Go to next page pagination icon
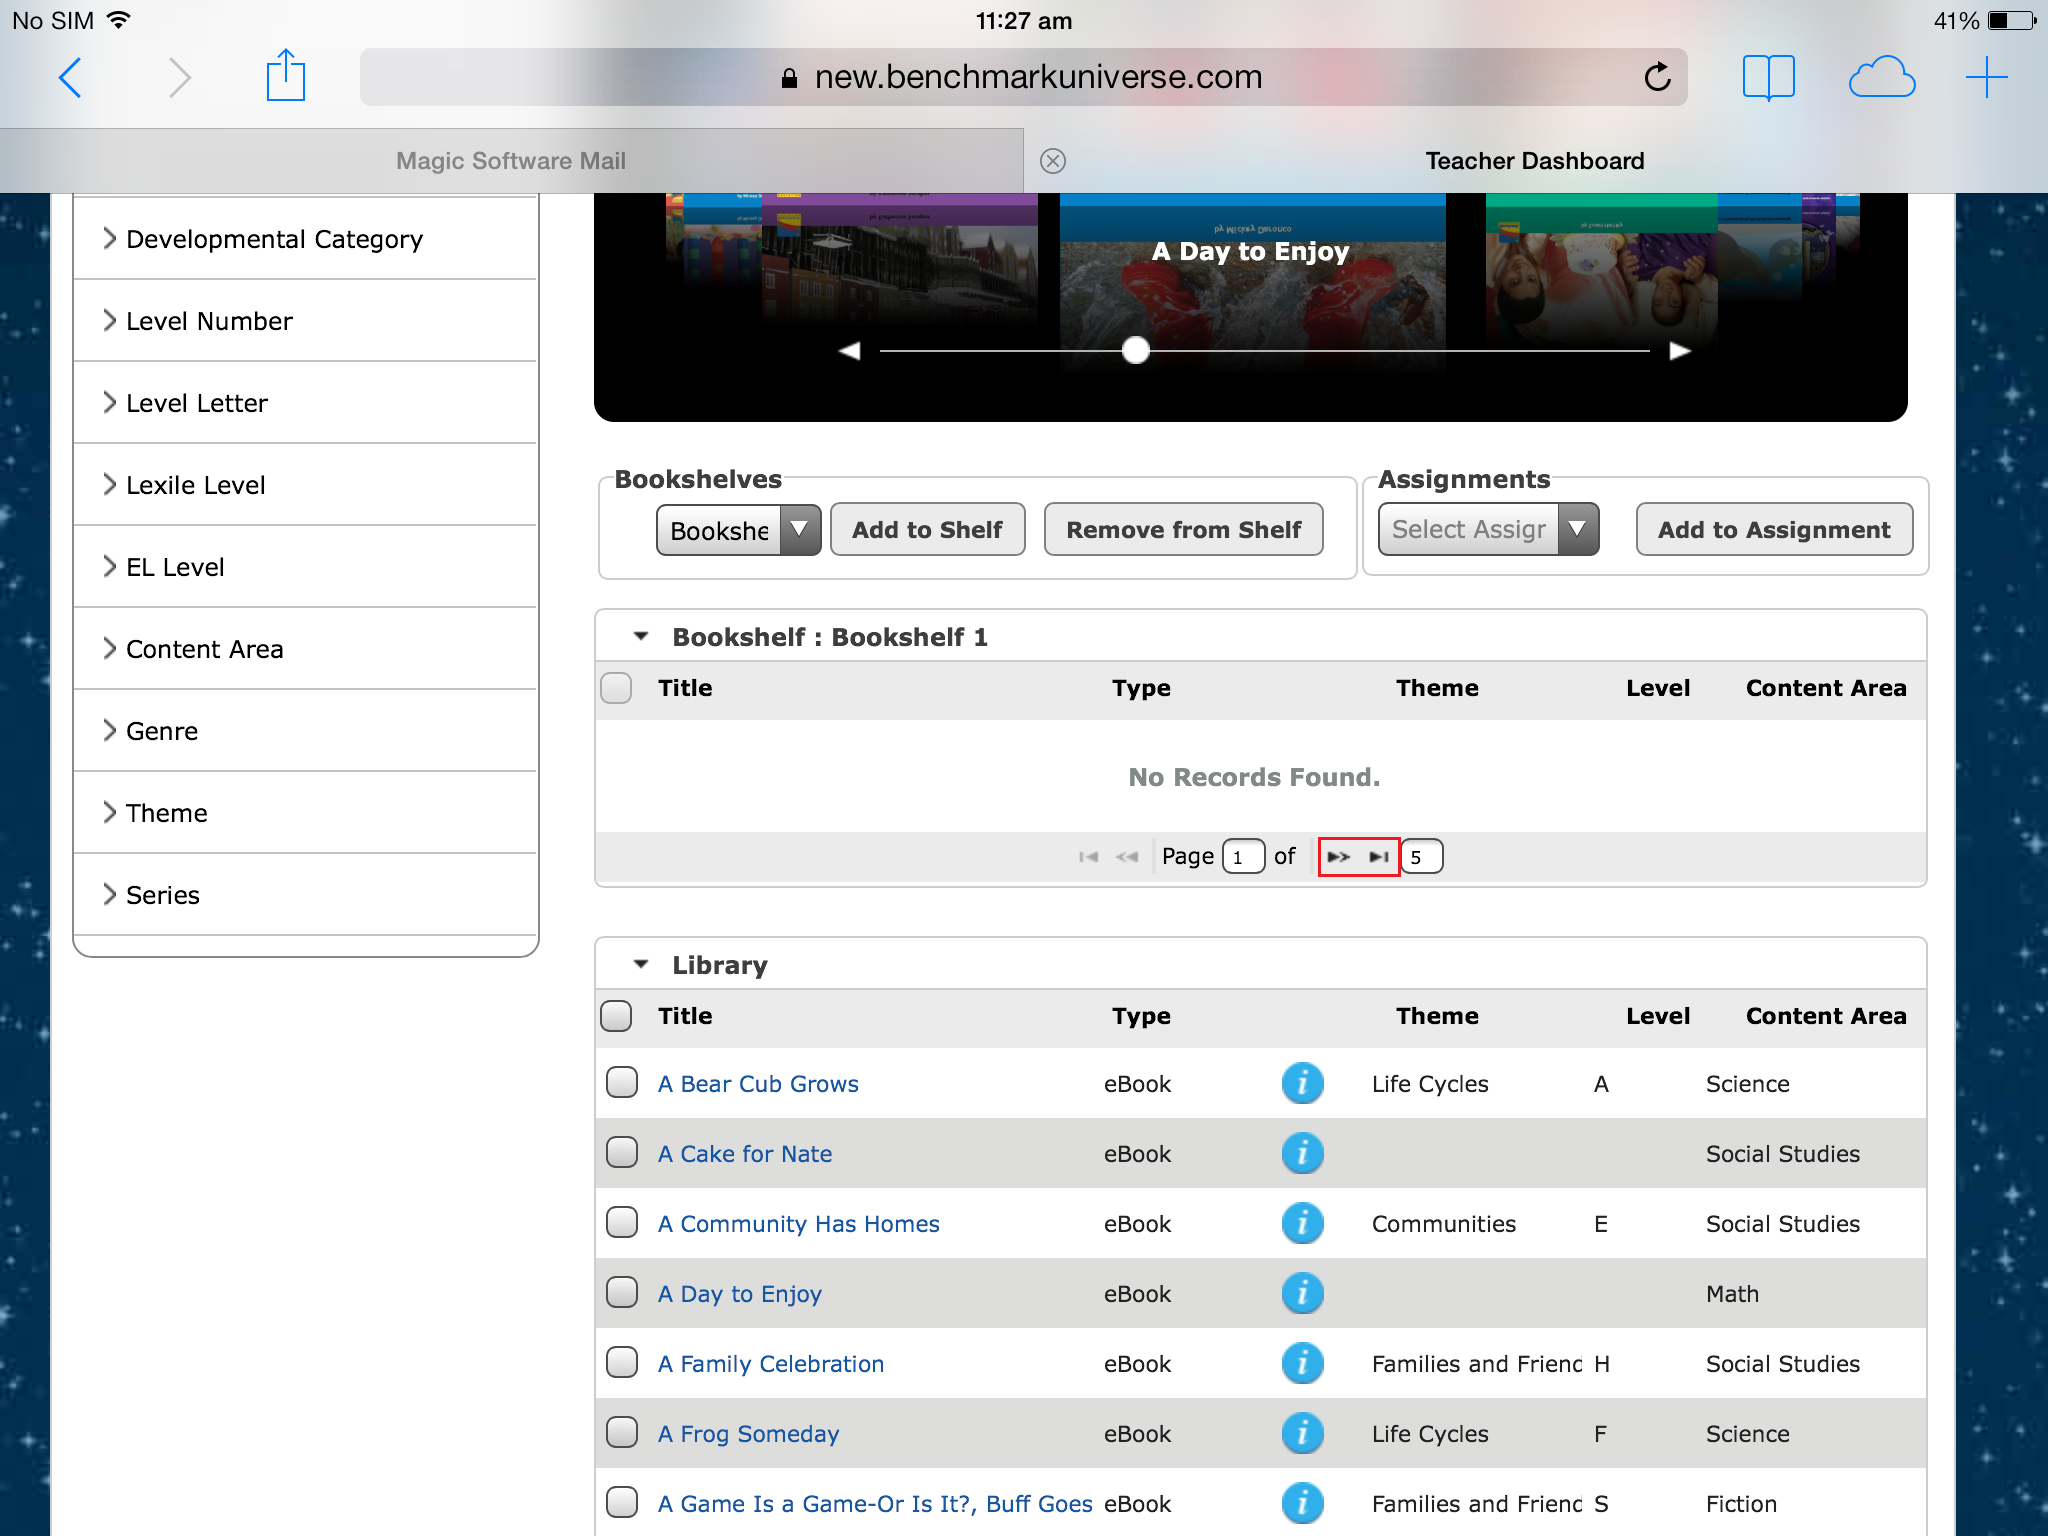Viewport: 2048px width, 1536px height. [x=1339, y=857]
